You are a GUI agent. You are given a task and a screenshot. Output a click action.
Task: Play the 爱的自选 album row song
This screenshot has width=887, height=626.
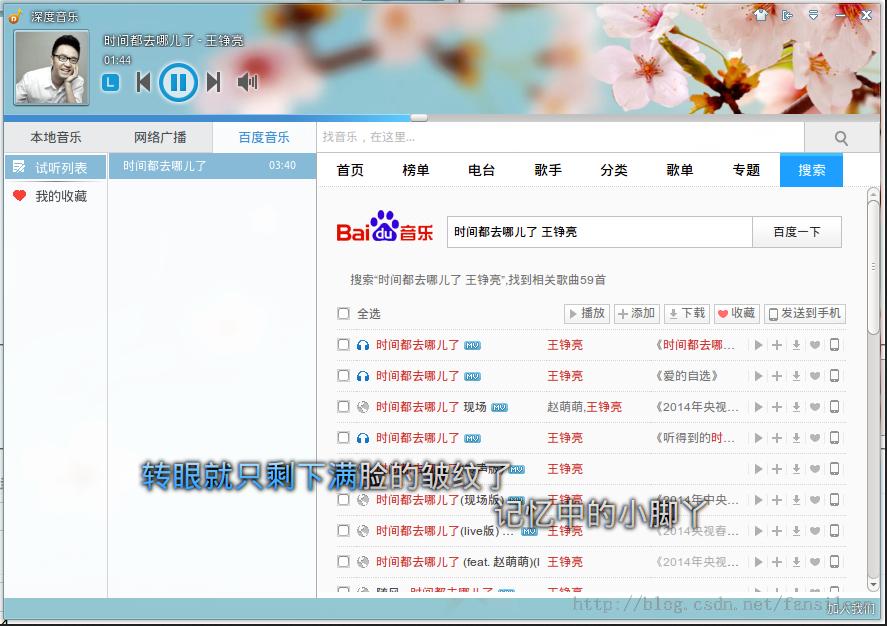[x=758, y=376]
